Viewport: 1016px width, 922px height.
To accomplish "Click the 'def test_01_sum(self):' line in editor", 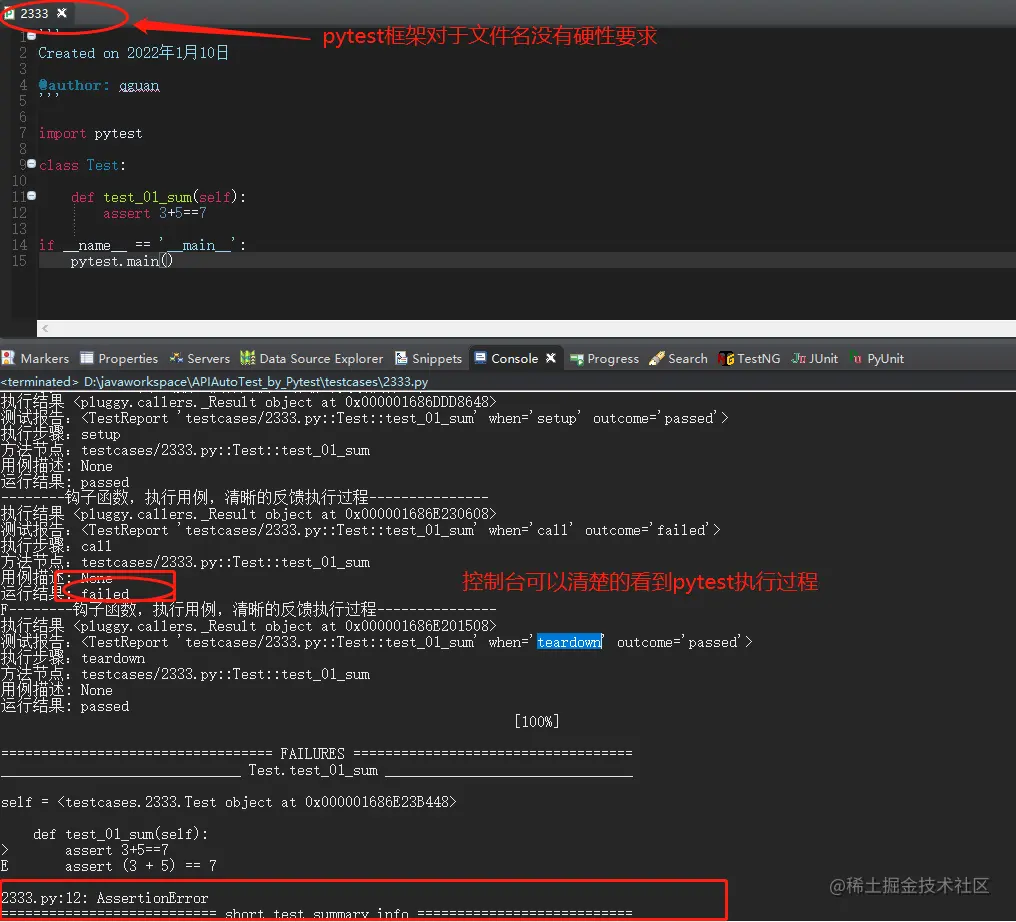I will click(x=158, y=197).
